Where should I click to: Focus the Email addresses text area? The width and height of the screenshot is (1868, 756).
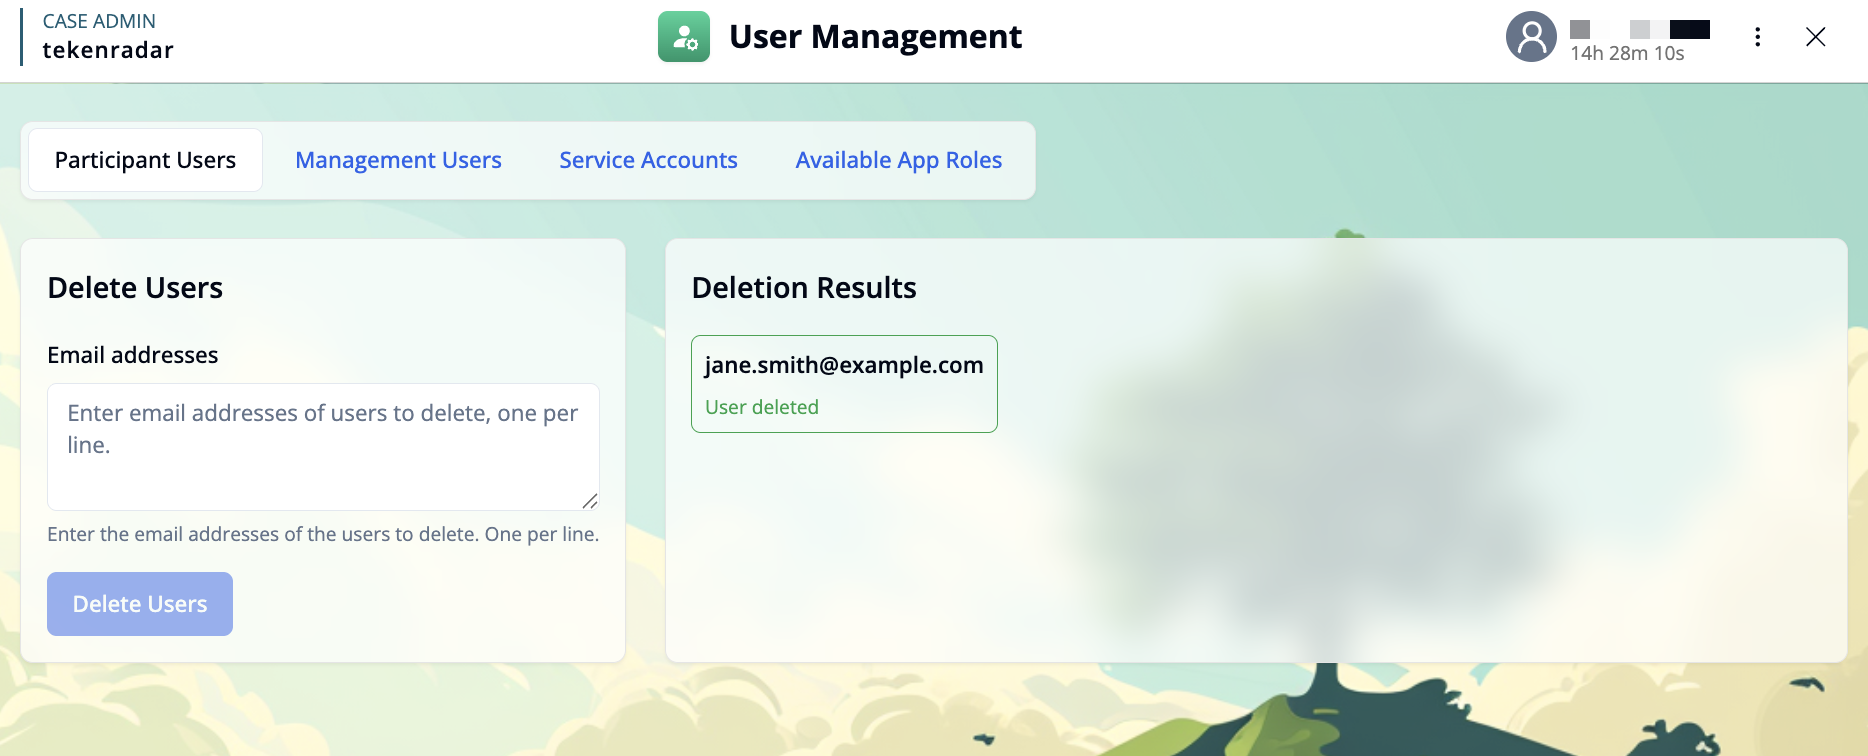pos(323,447)
